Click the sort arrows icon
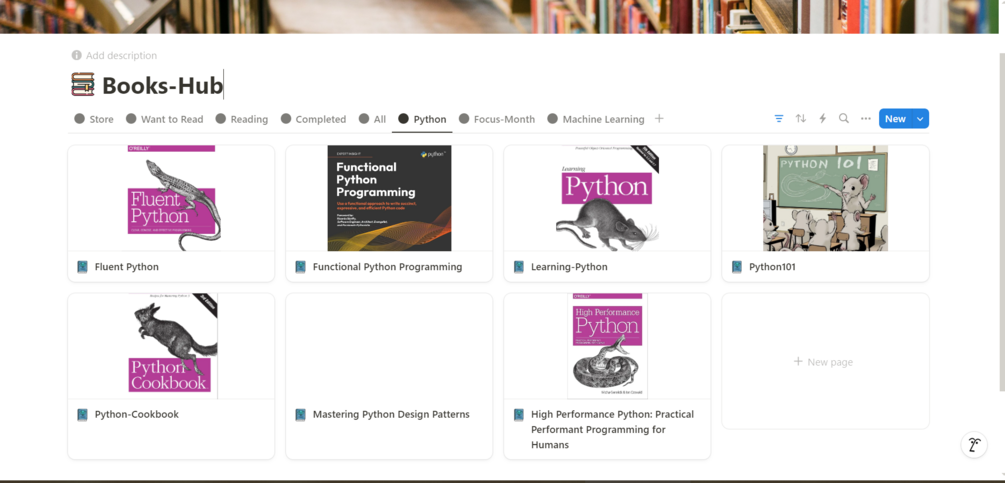 [x=801, y=119]
